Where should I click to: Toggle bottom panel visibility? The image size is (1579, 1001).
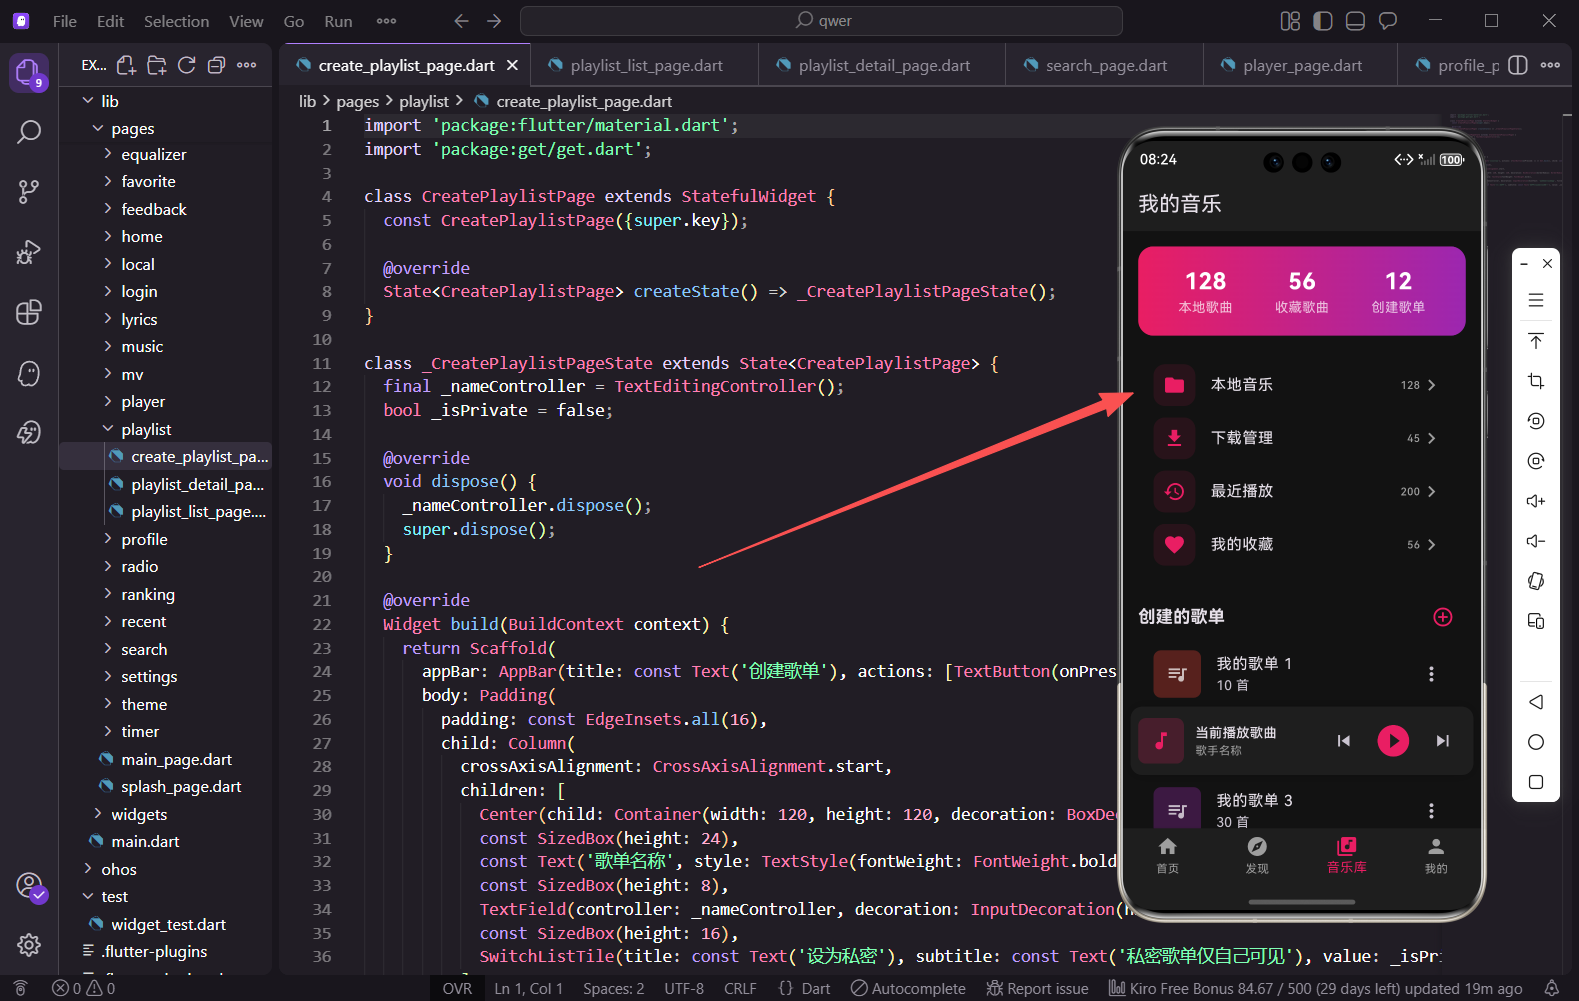pyautogui.click(x=1355, y=21)
